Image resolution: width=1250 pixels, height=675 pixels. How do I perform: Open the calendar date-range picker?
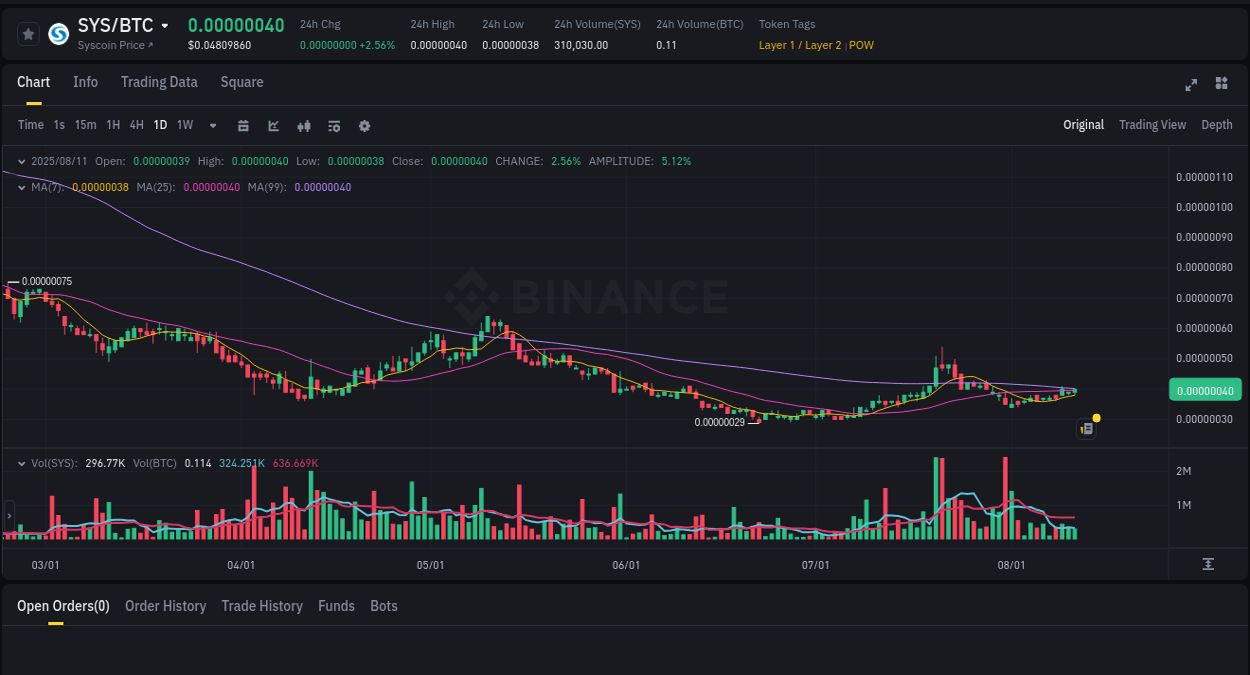tap(243, 125)
